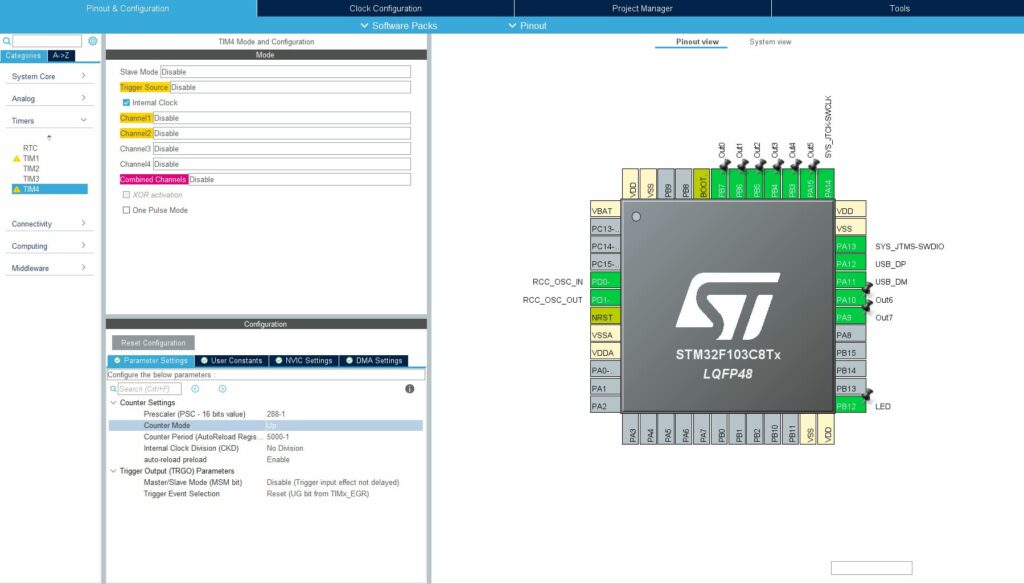The height and width of the screenshot is (584, 1024).
Task: Switch to the NVIC Settings tab
Action: pos(304,361)
